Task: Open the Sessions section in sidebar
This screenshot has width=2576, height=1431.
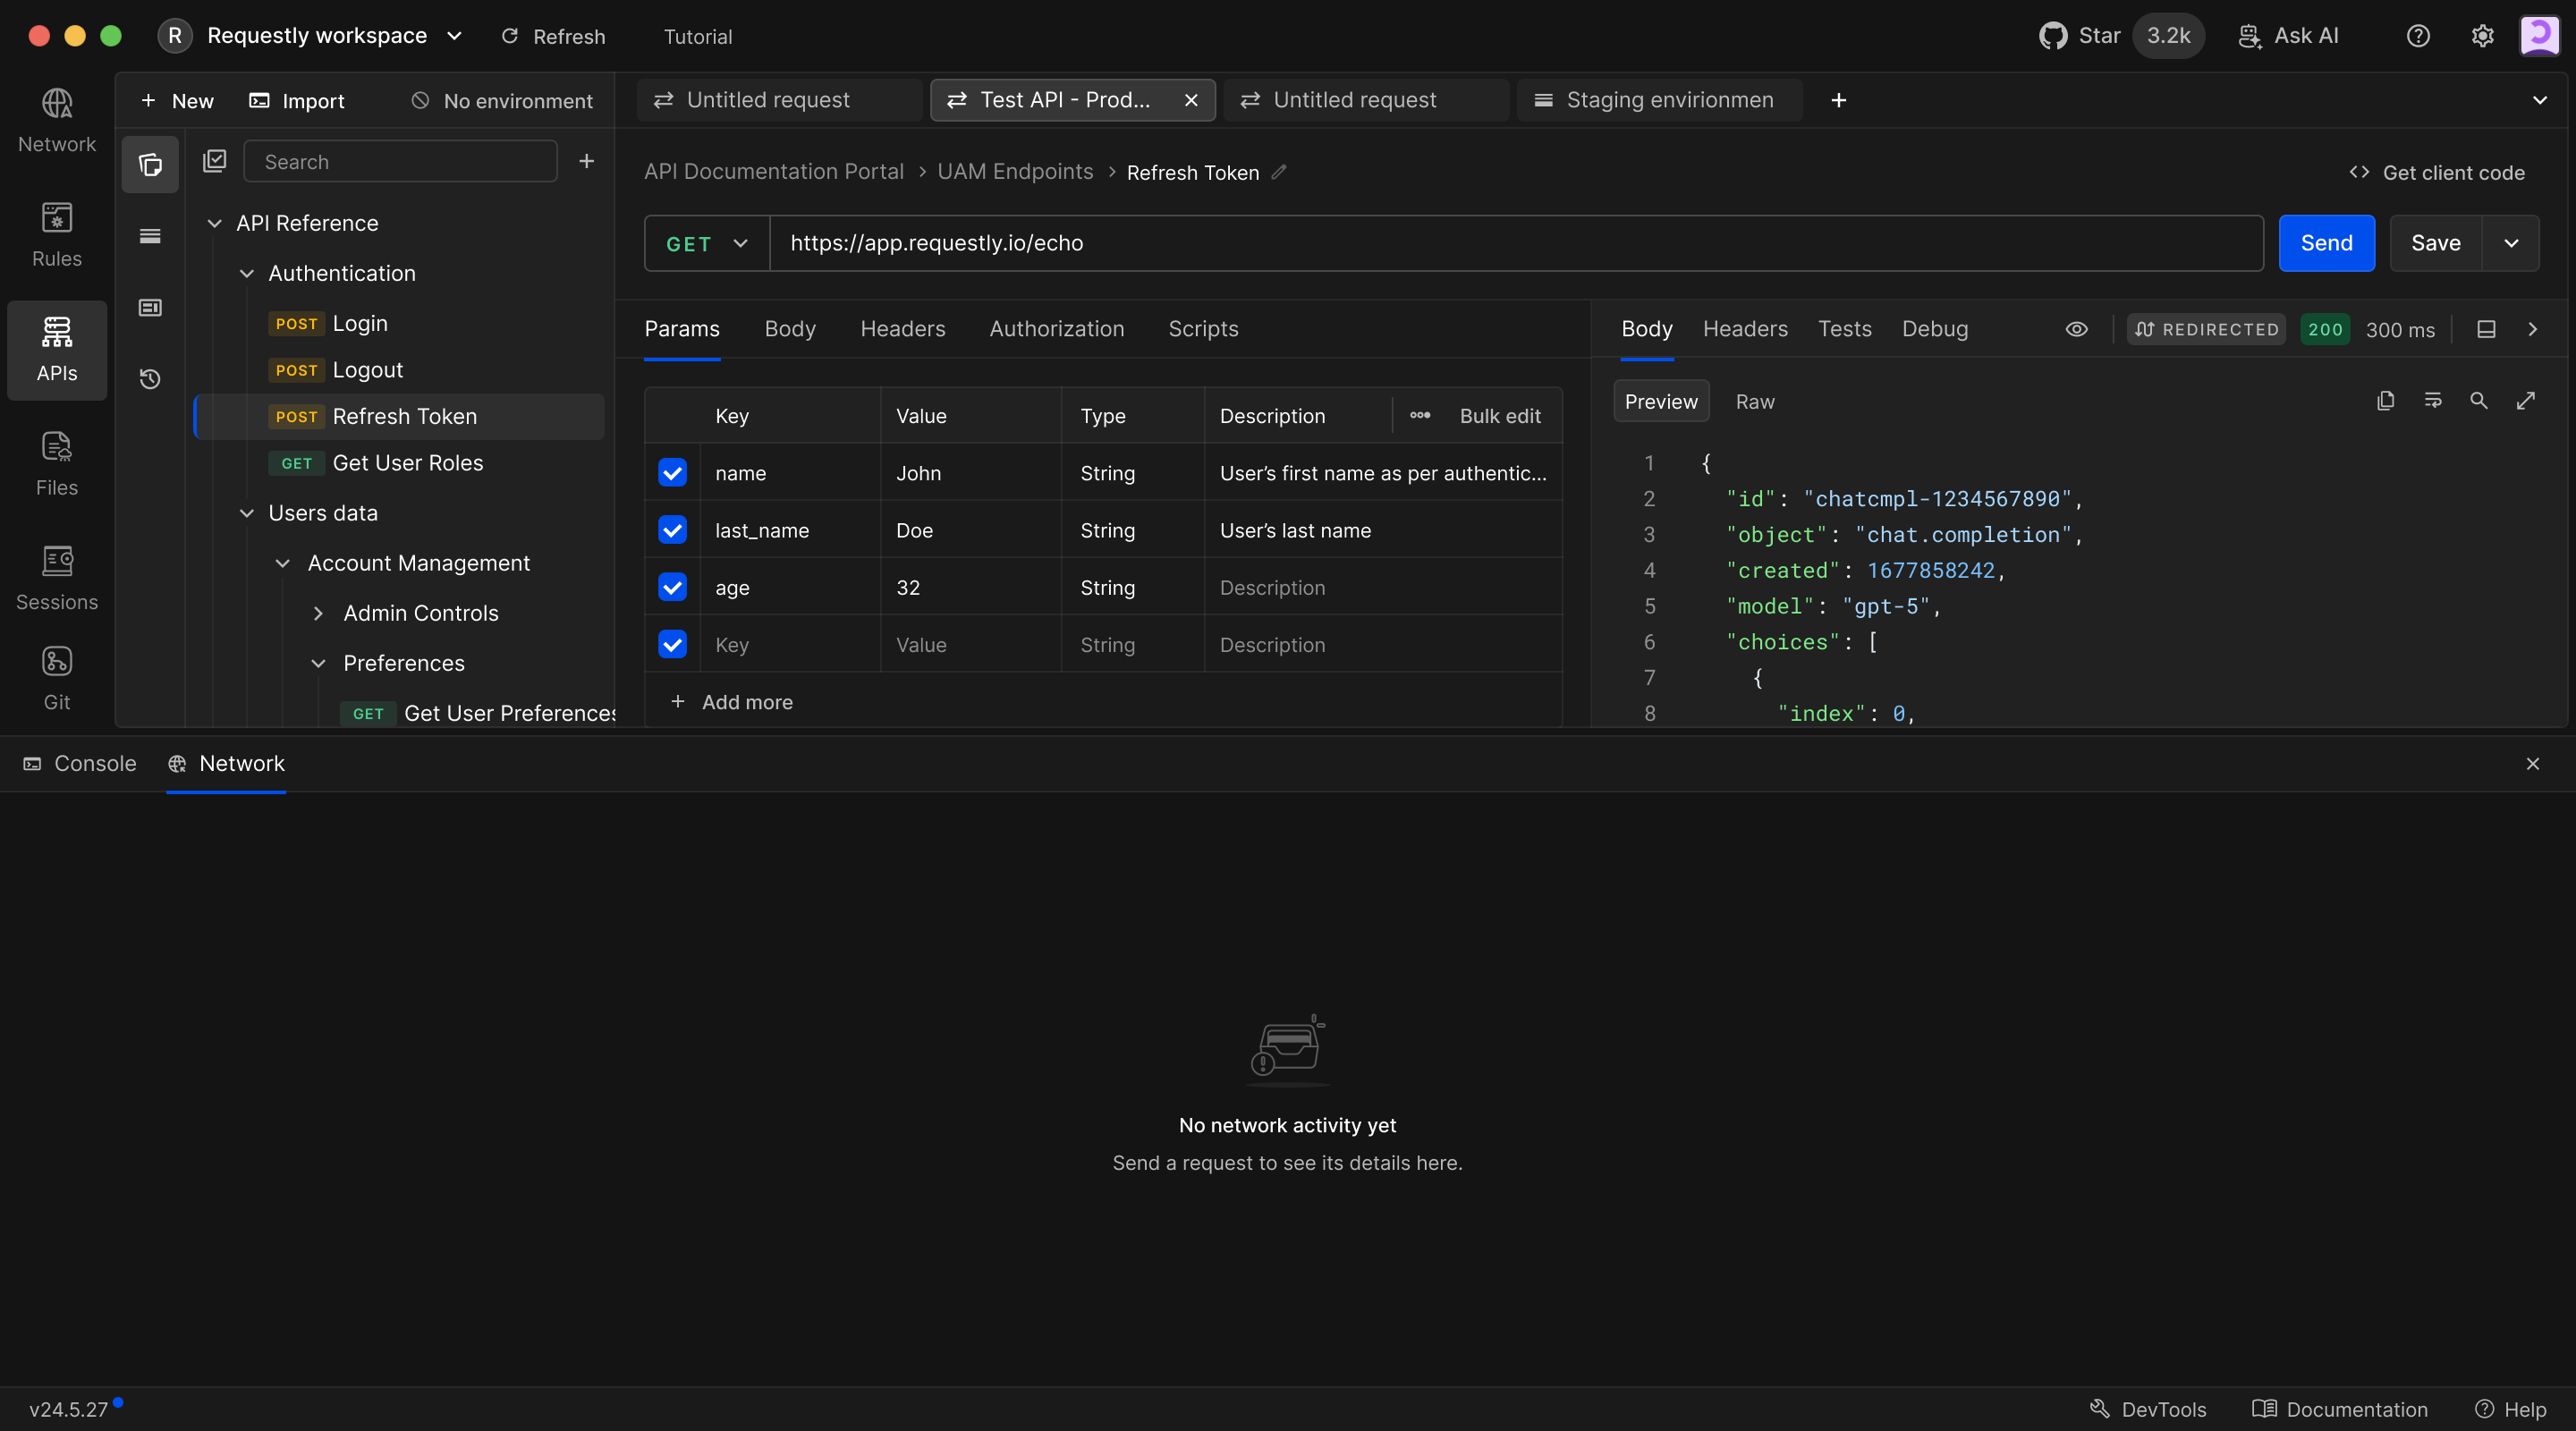Action: coord(57,579)
